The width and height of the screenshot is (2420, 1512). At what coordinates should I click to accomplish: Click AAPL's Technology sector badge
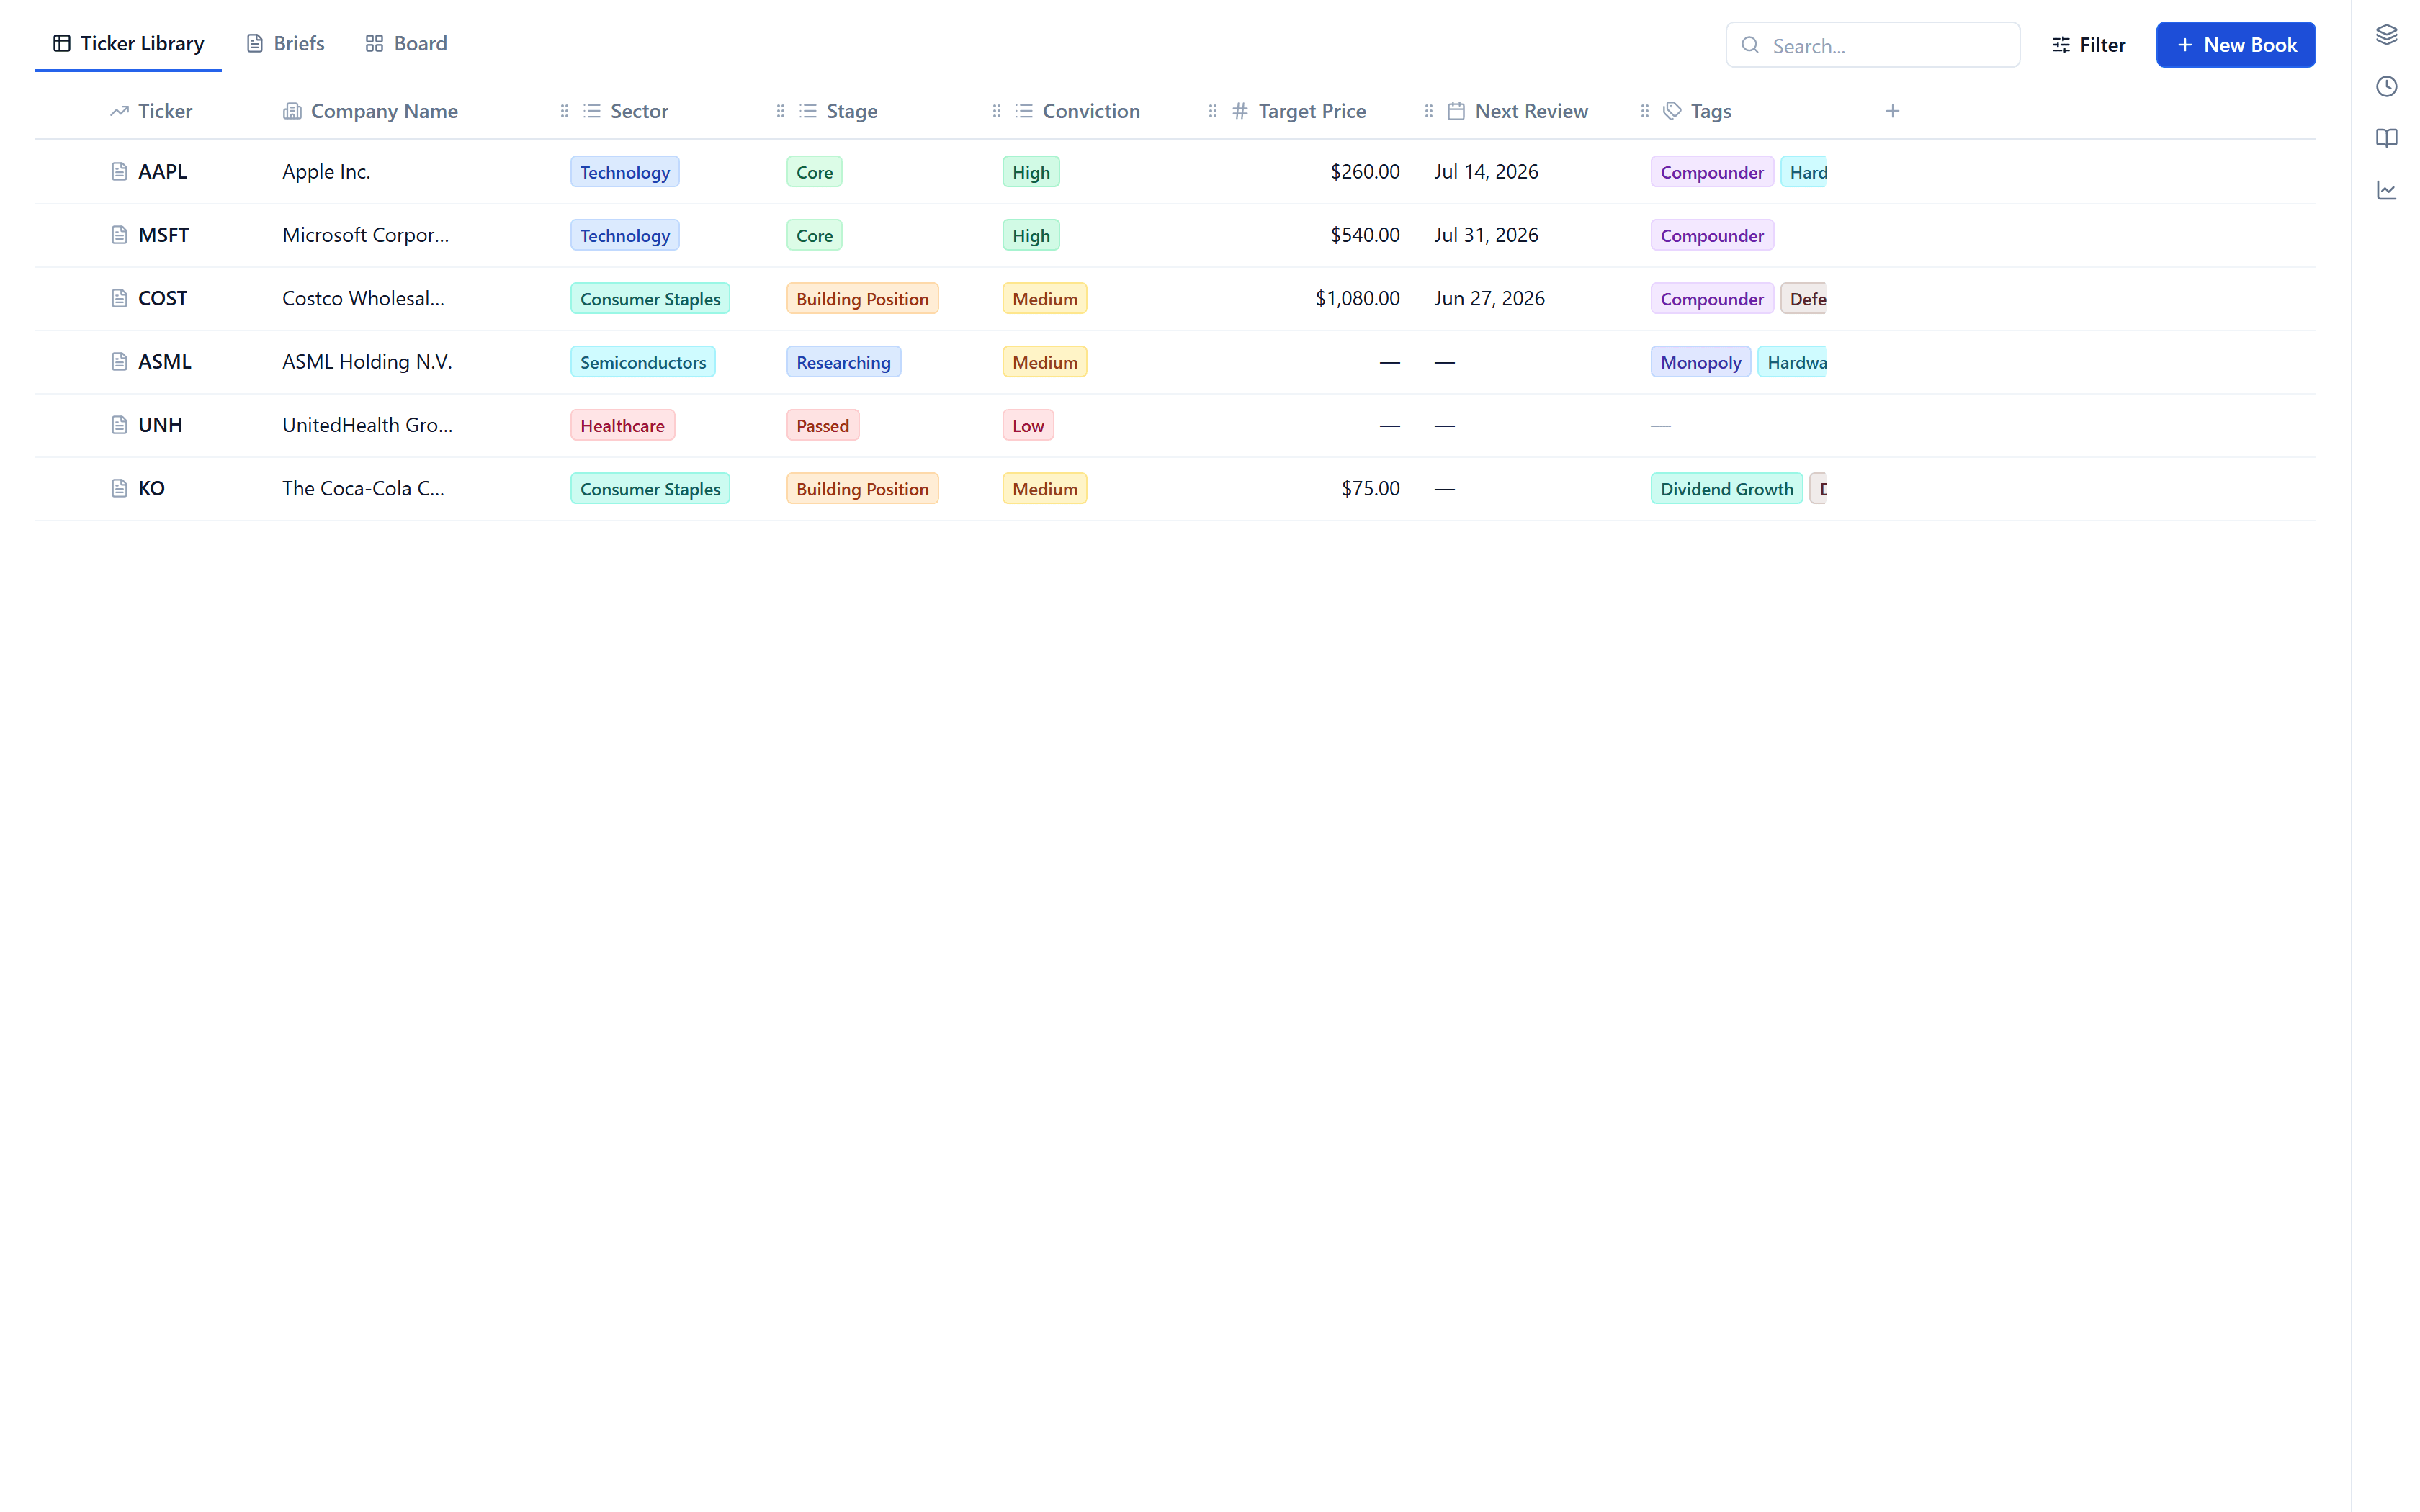pos(625,172)
